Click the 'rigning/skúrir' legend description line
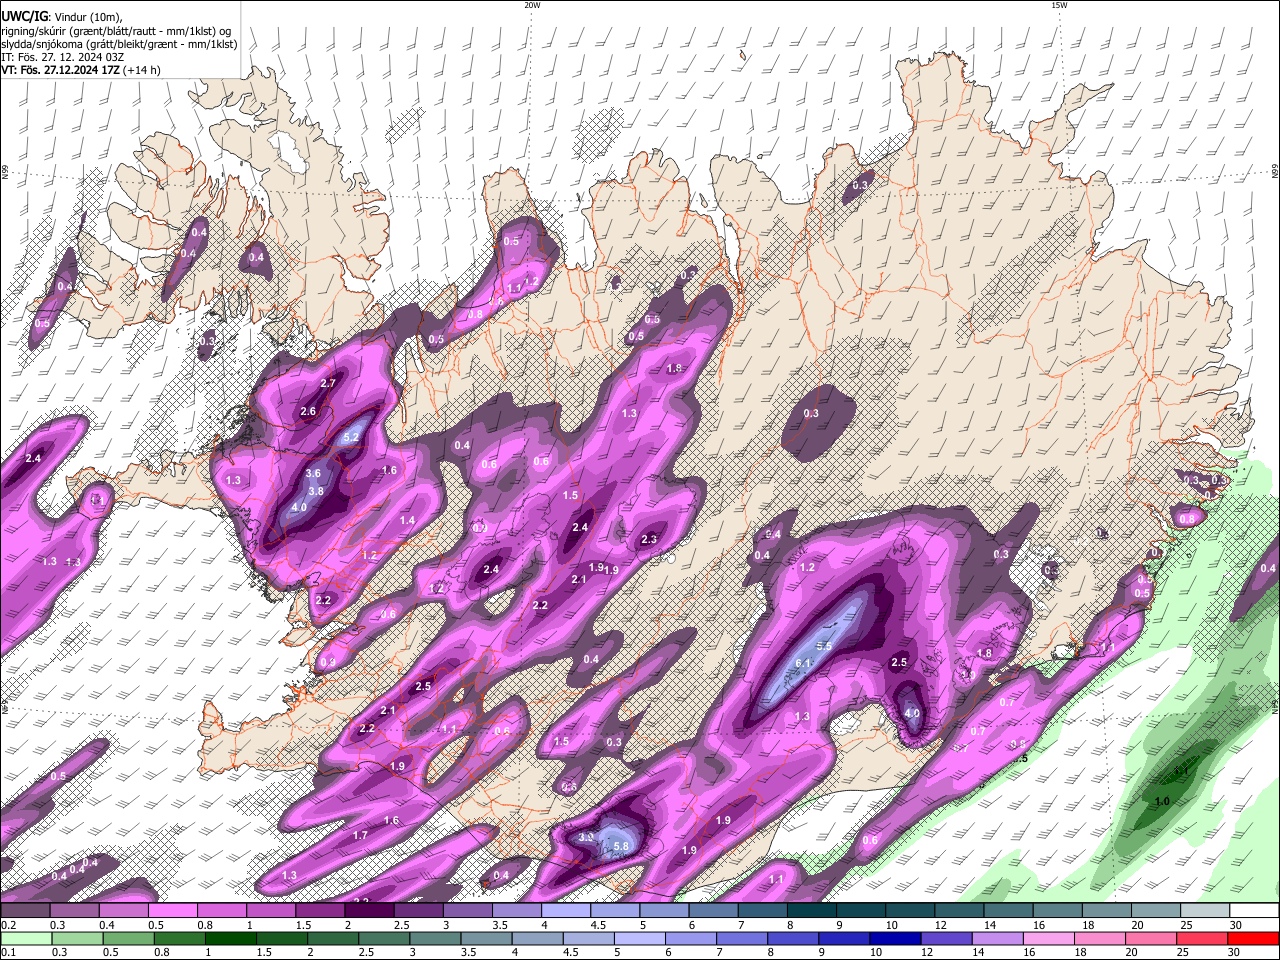 point(116,31)
